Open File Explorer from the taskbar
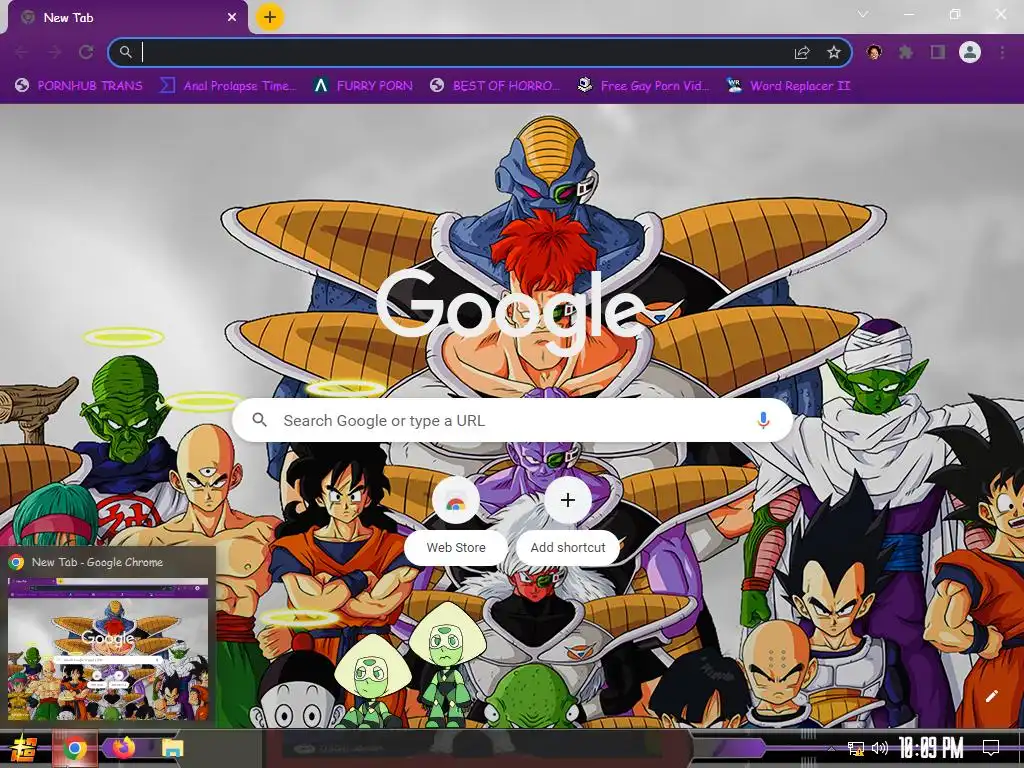The image size is (1024, 768). coord(172,748)
